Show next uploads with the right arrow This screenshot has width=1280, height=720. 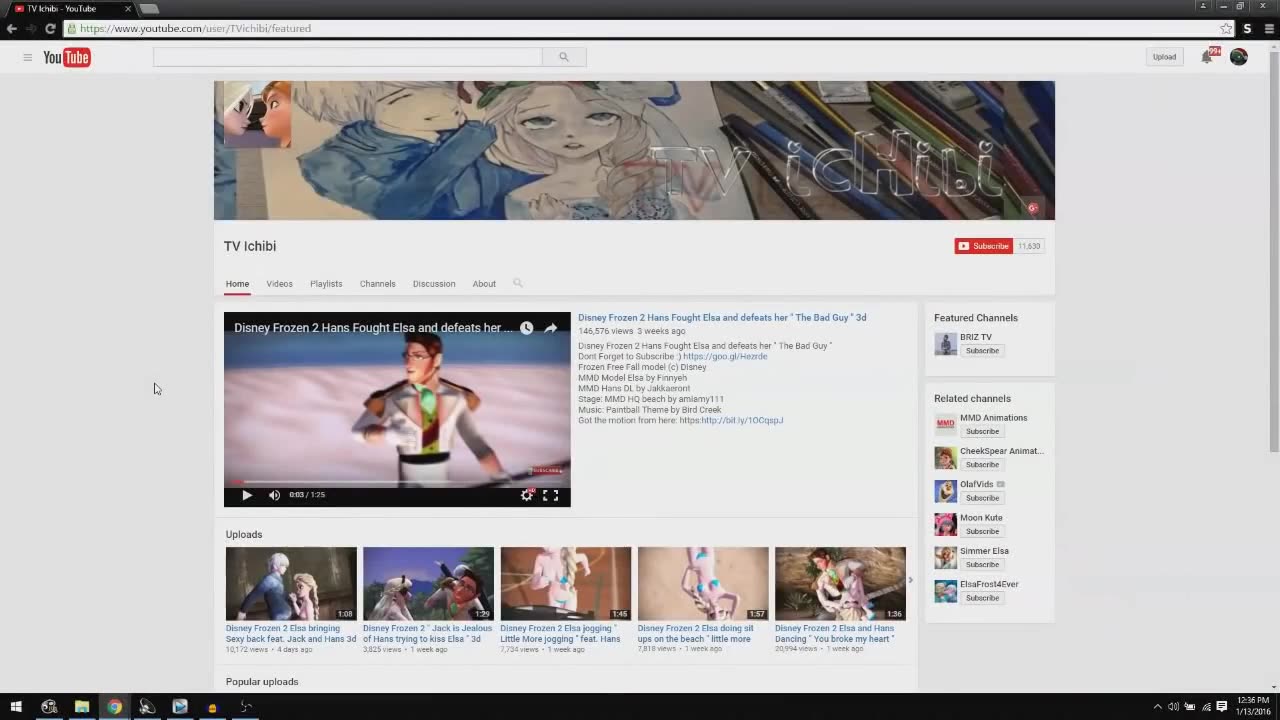pos(910,580)
